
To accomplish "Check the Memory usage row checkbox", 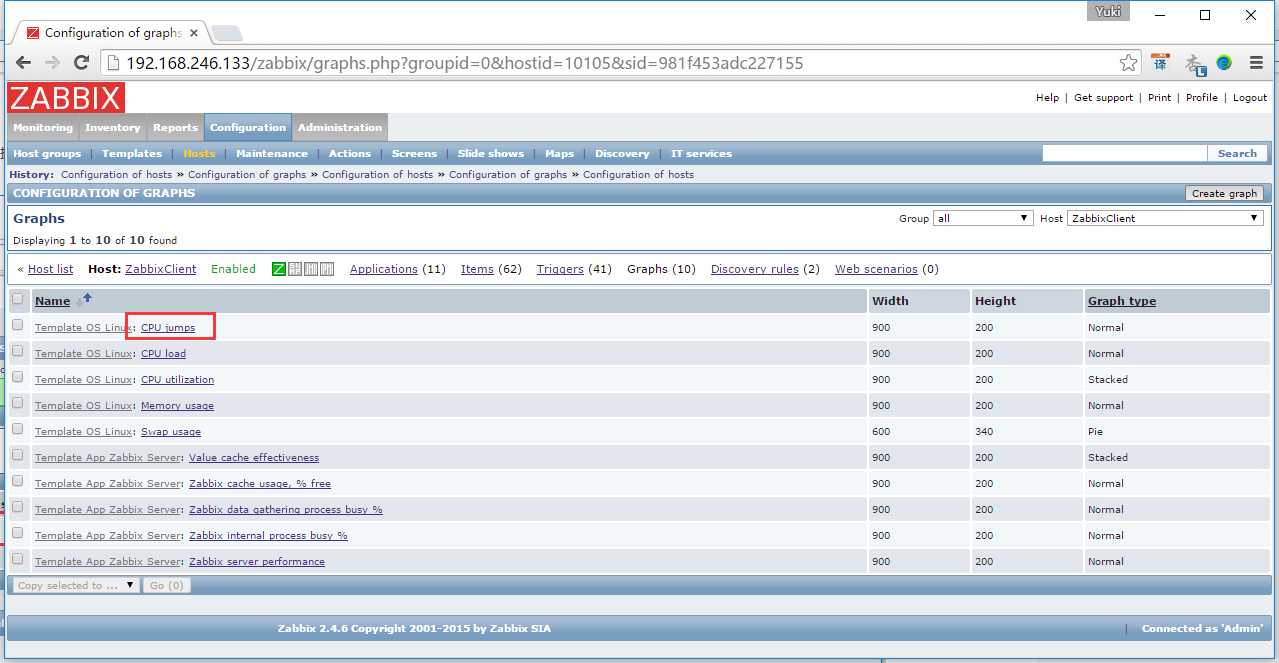I will pyautogui.click(x=17, y=403).
